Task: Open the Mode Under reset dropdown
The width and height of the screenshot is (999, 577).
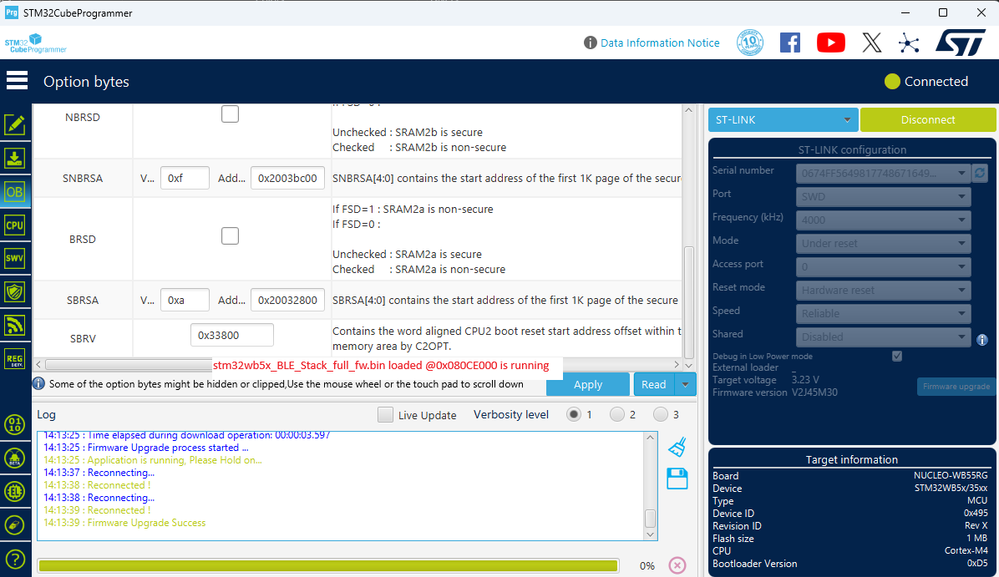Action: pos(883,243)
